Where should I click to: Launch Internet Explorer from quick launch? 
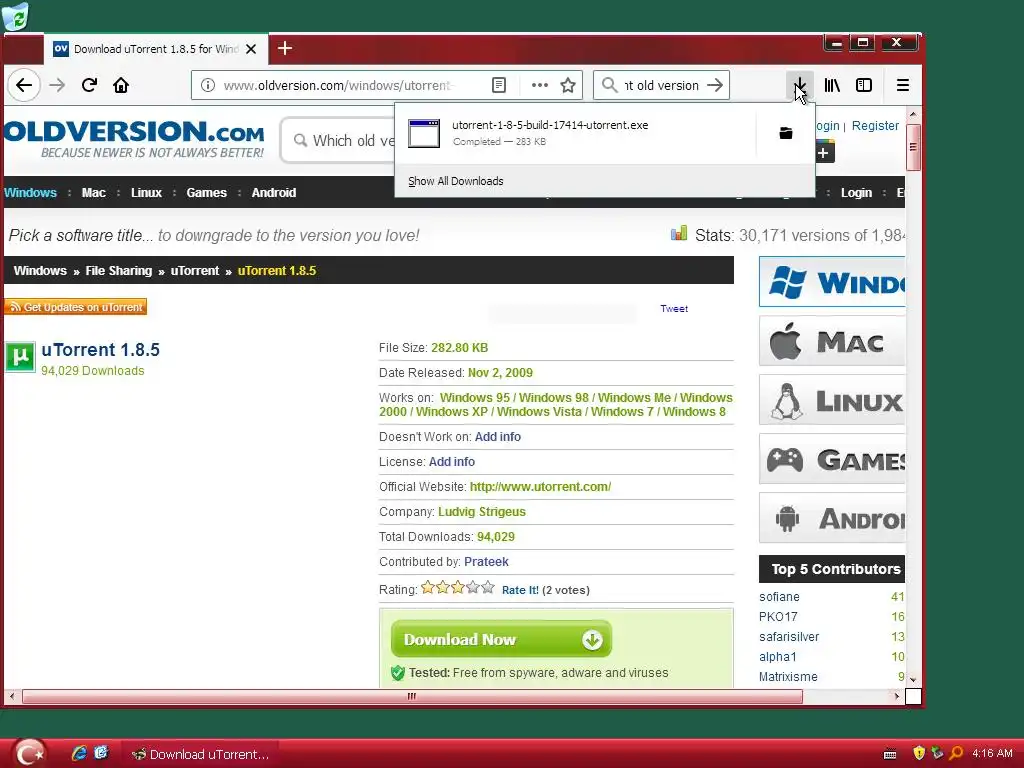click(x=79, y=753)
